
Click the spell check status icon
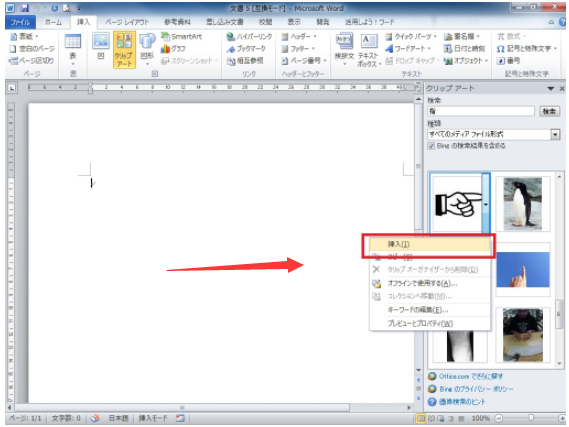(x=95, y=418)
